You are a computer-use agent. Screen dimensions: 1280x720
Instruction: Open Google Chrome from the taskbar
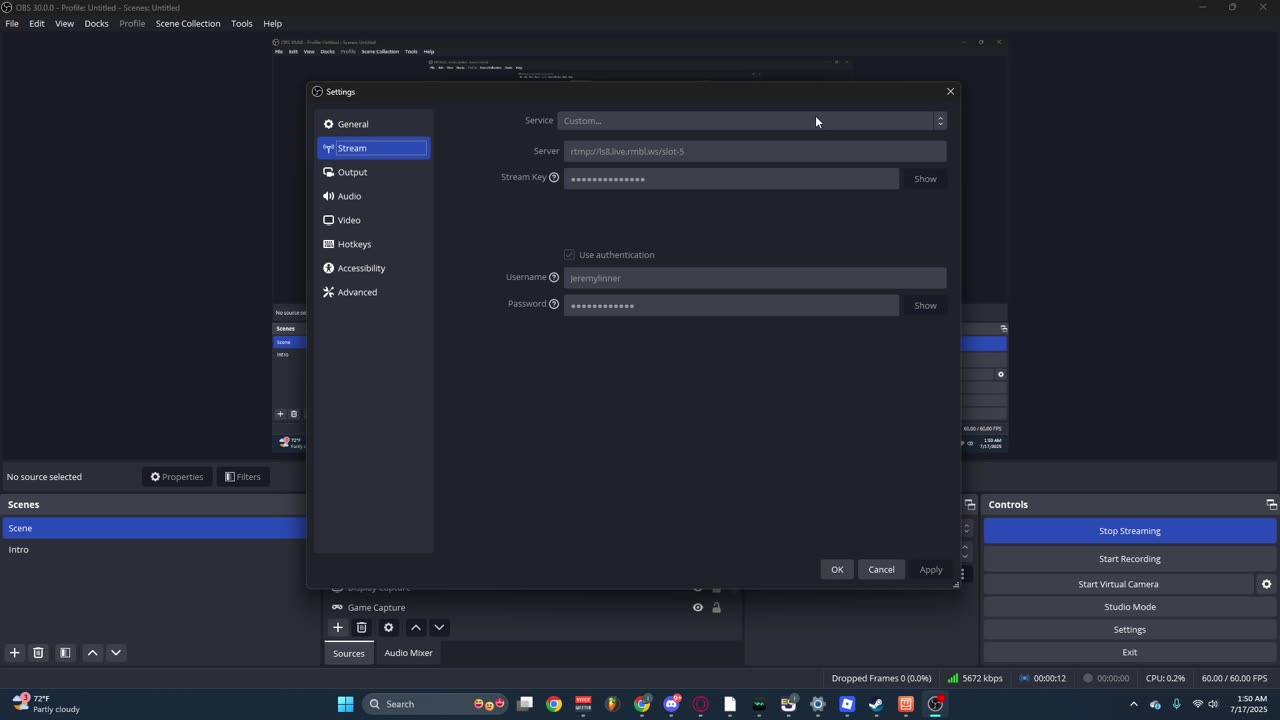(554, 704)
